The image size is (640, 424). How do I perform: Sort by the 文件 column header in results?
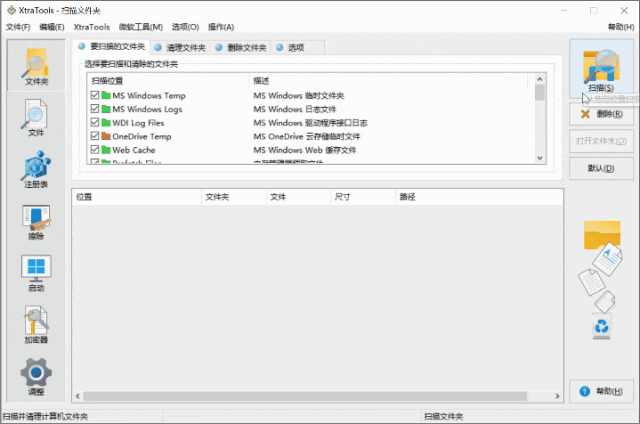point(298,197)
